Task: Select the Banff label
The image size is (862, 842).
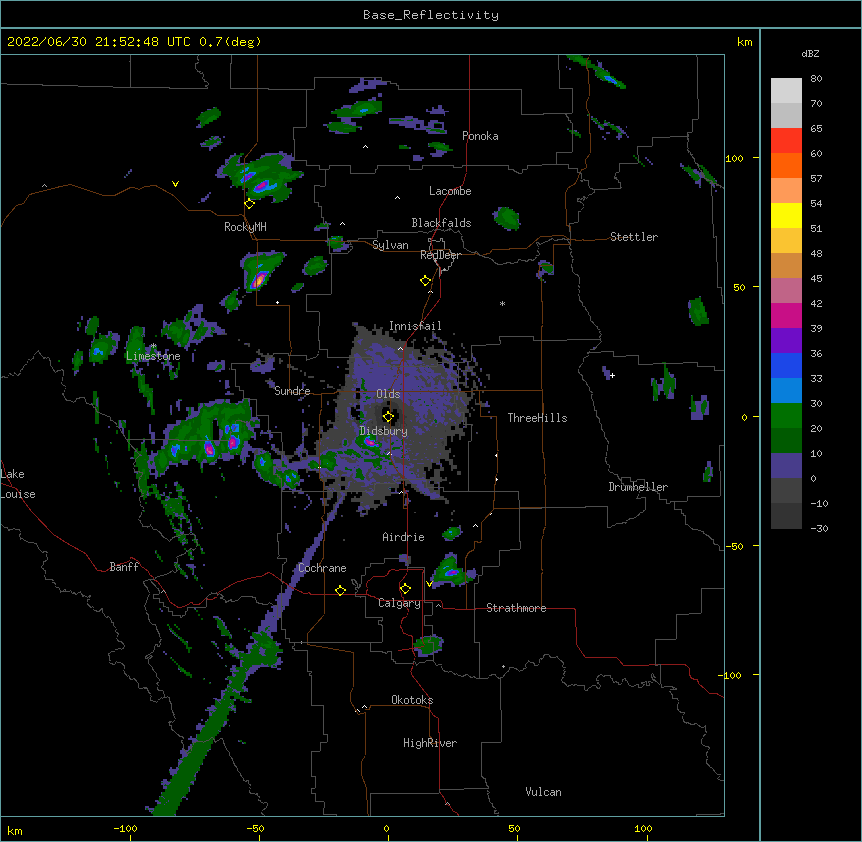Action: [x=124, y=567]
